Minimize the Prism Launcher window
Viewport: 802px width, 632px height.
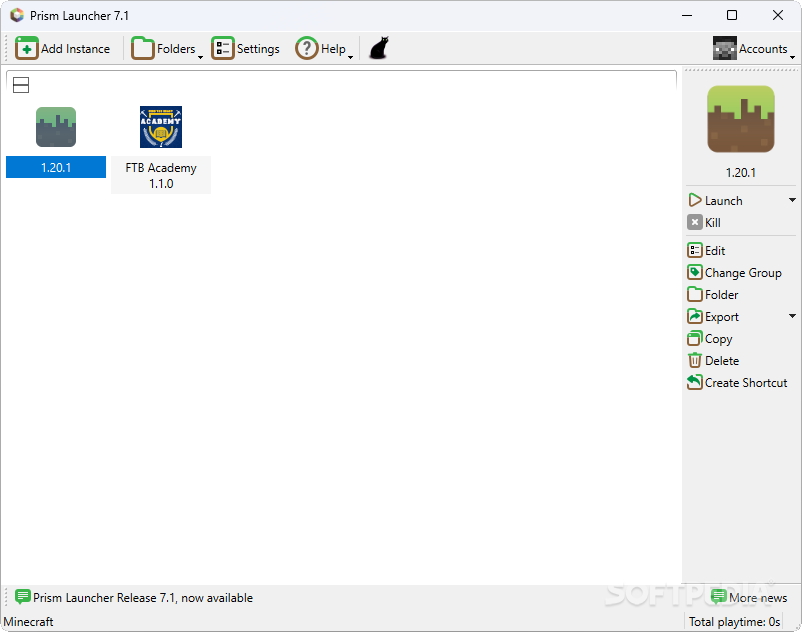687,15
